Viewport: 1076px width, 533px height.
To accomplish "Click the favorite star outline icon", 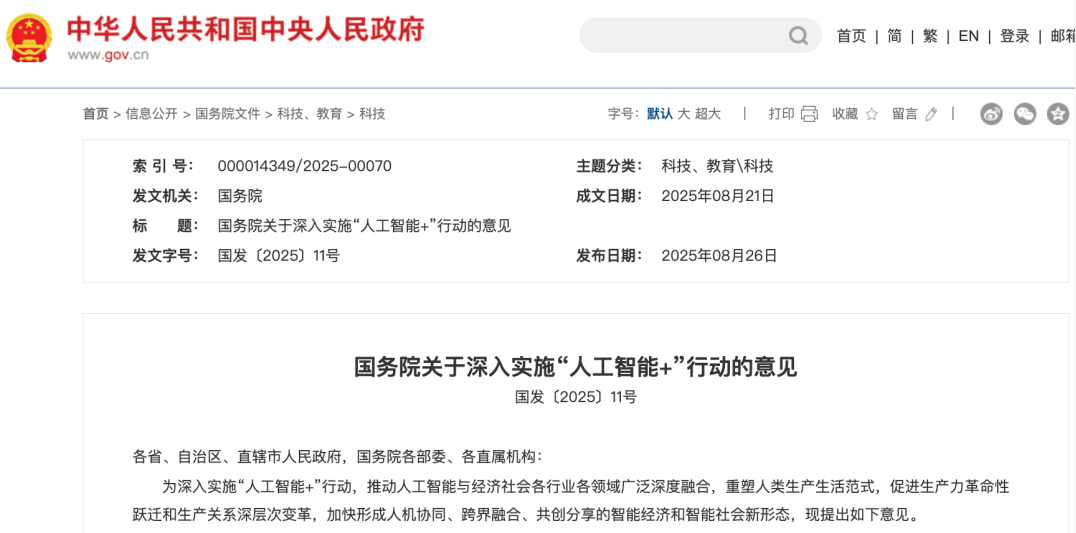I will (x=872, y=114).
